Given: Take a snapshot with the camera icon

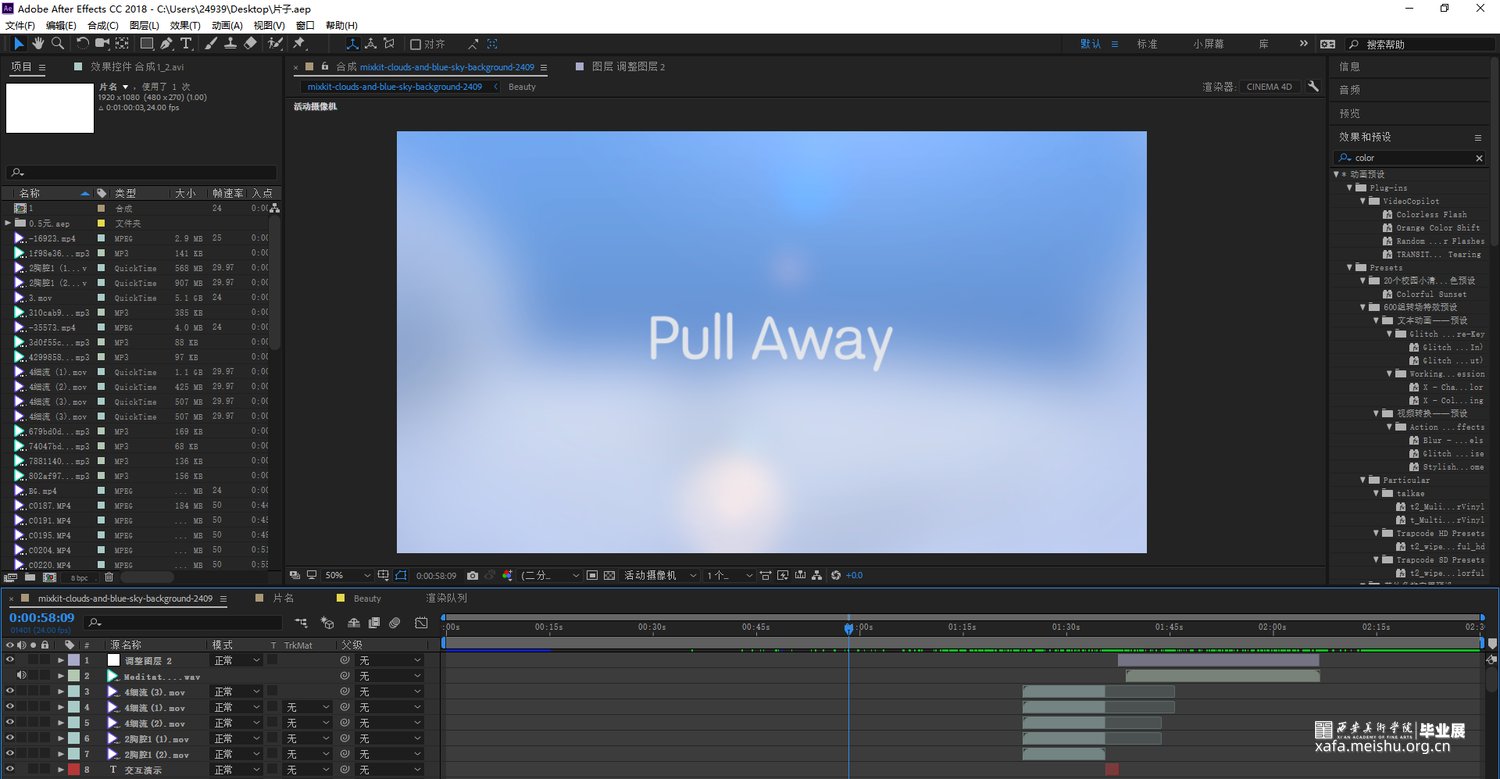Looking at the screenshot, I should pyautogui.click(x=473, y=576).
